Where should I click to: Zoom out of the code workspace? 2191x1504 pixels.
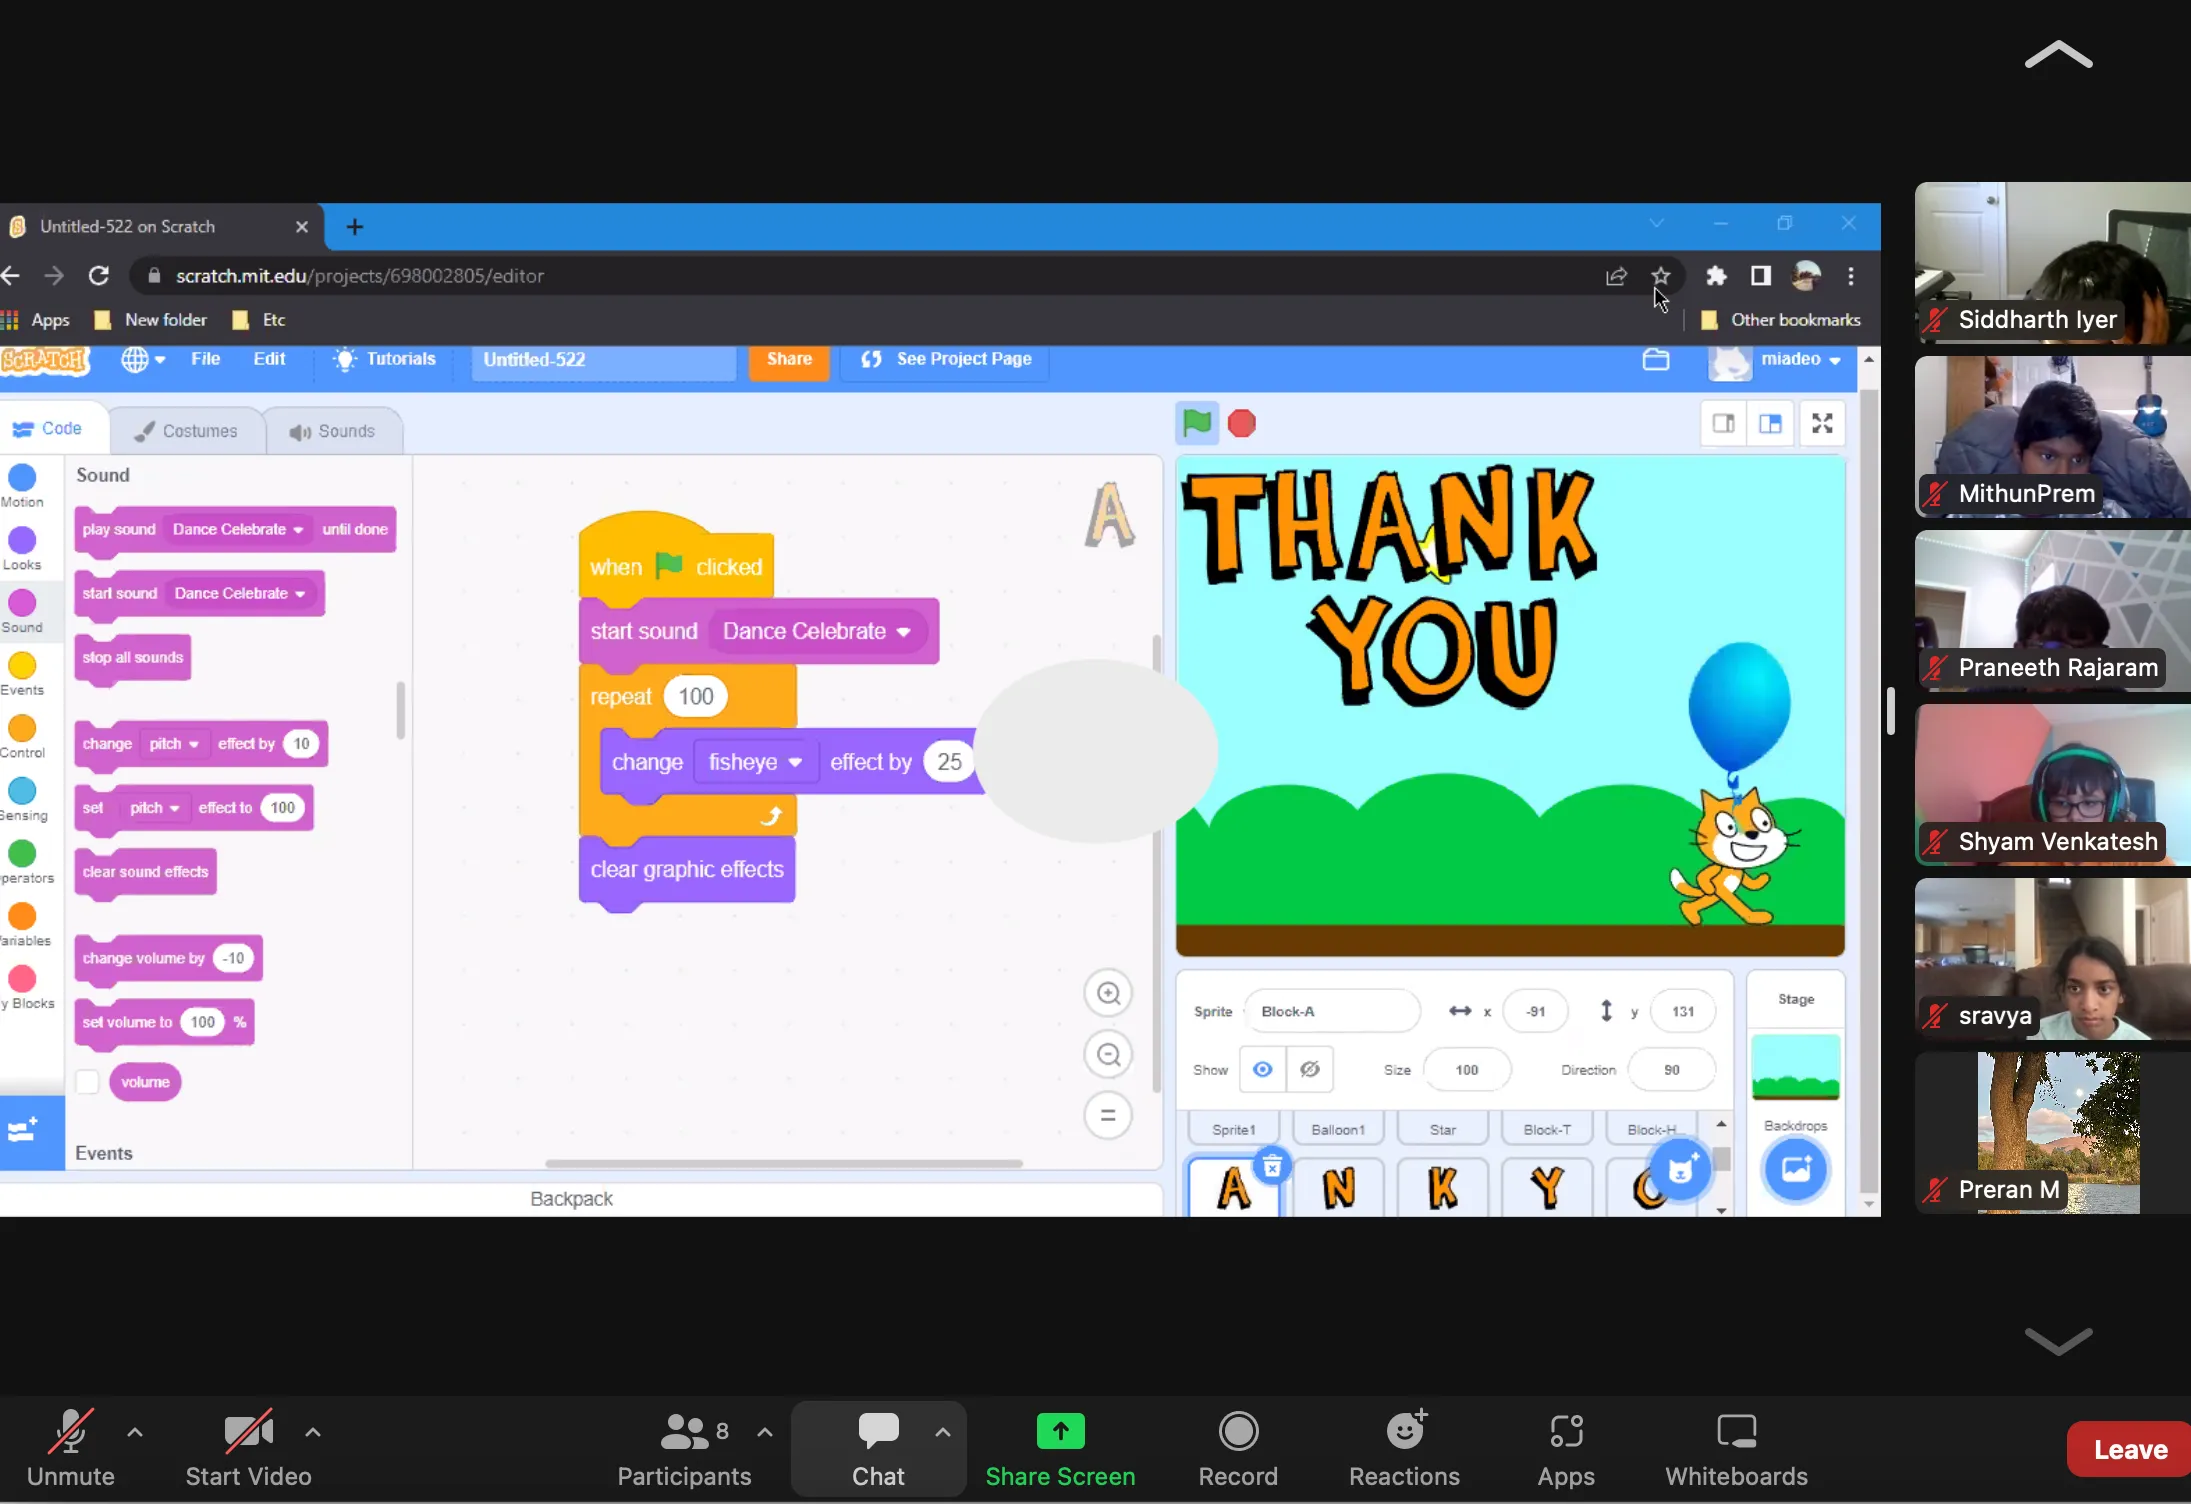click(x=1108, y=1055)
